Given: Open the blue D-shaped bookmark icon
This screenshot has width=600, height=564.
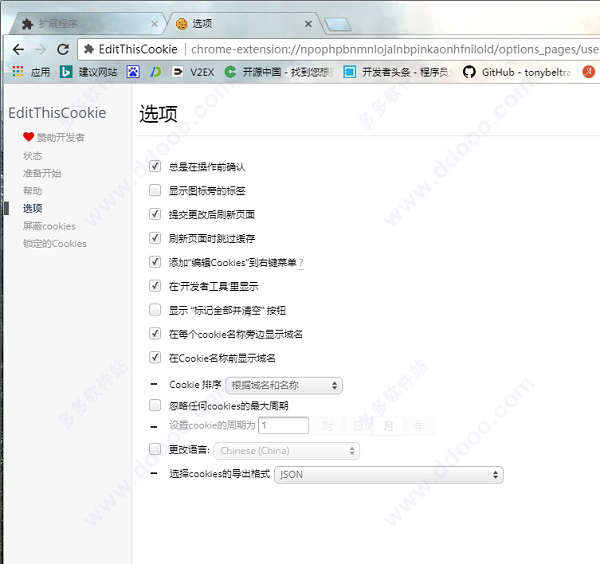Looking at the screenshot, I should [155, 72].
